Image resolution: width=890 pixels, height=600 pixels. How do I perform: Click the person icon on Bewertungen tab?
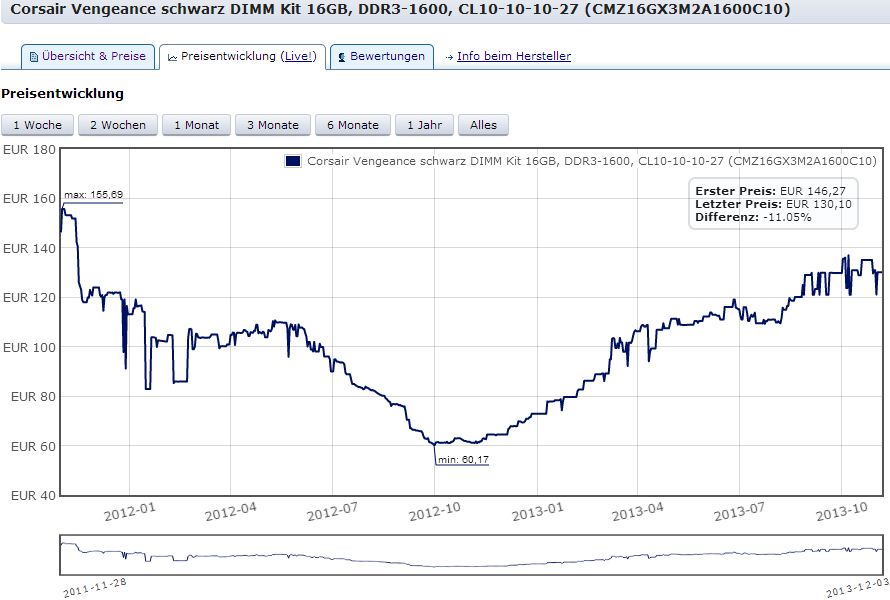point(342,57)
